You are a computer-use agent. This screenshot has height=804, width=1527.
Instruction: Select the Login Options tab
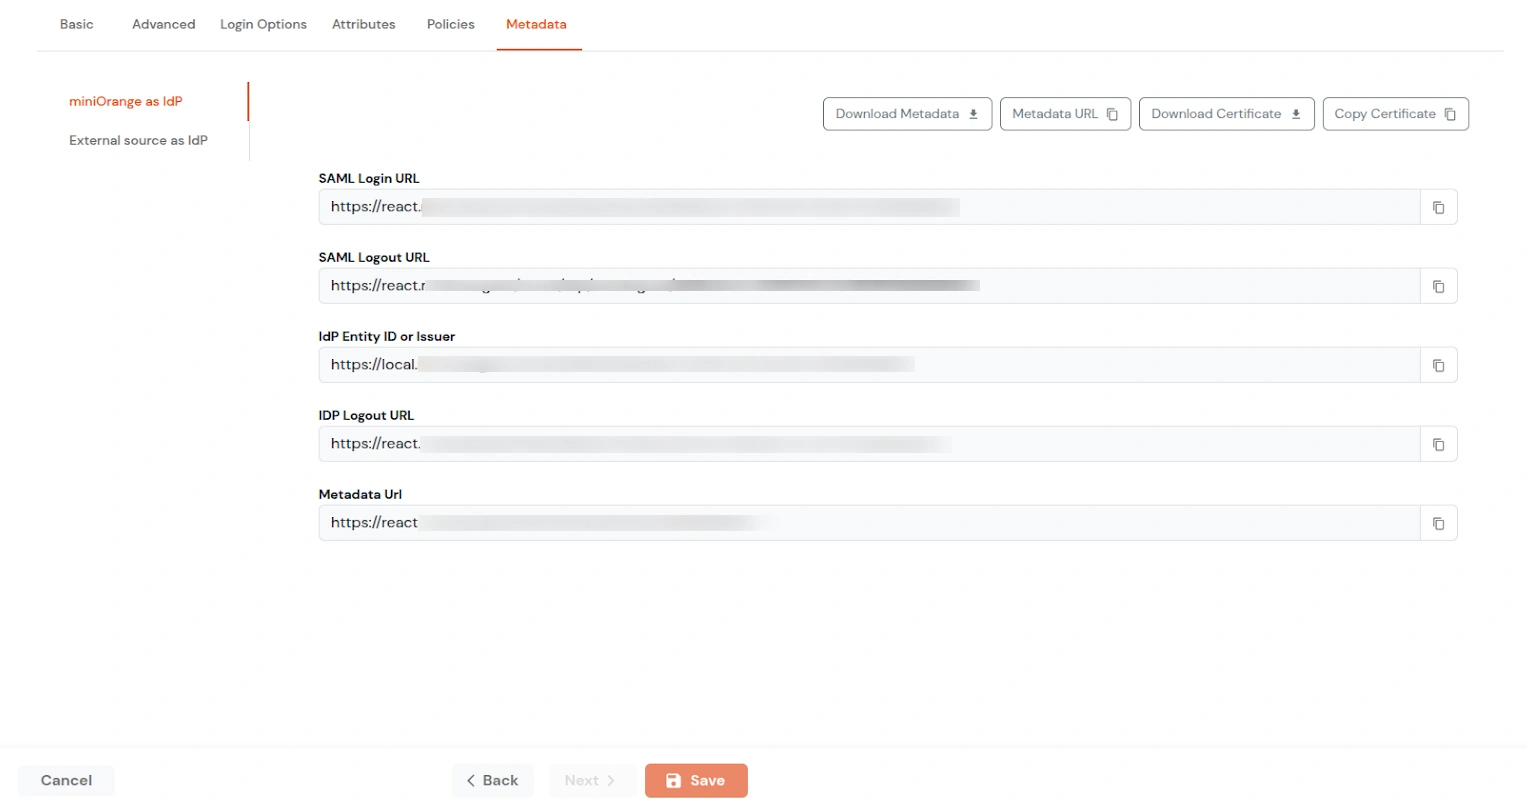(263, 24)
